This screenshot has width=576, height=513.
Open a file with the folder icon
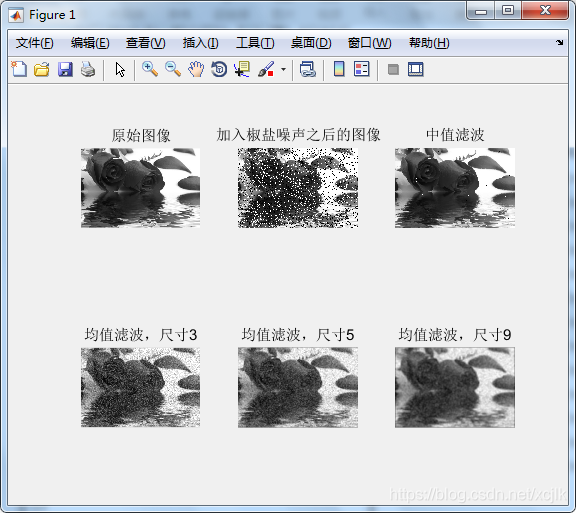click(42, 69)
